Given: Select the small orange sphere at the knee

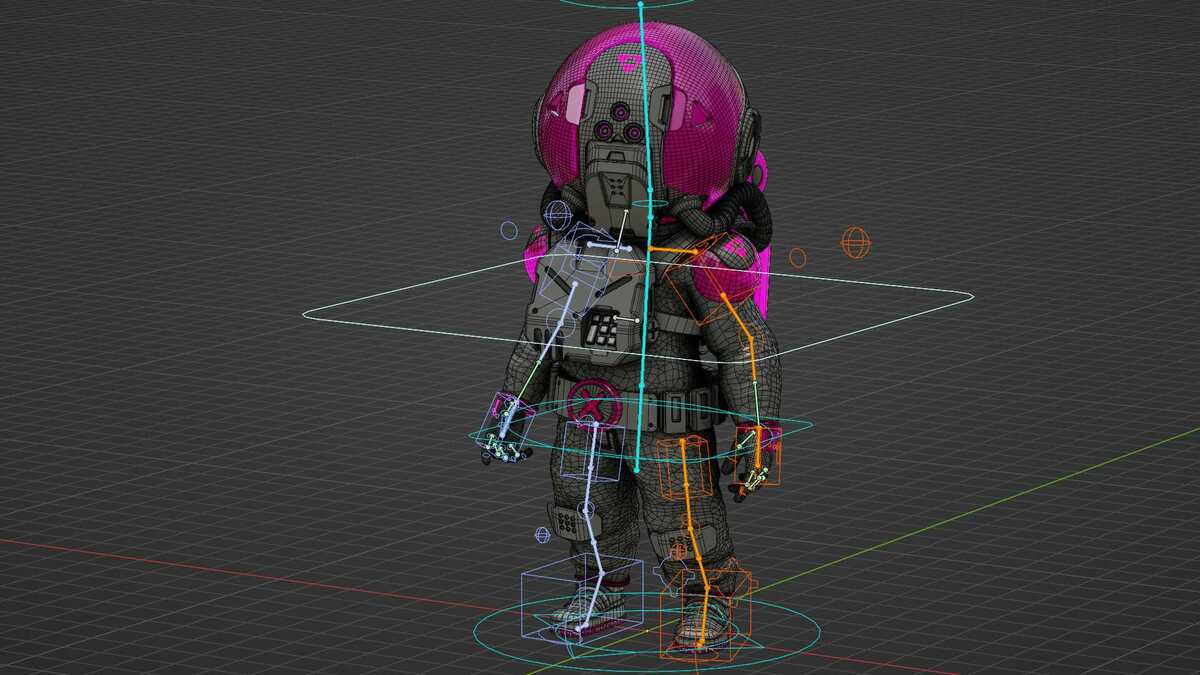Looking at the screenshot, I should pyautogui.click(x=678, y=551).
